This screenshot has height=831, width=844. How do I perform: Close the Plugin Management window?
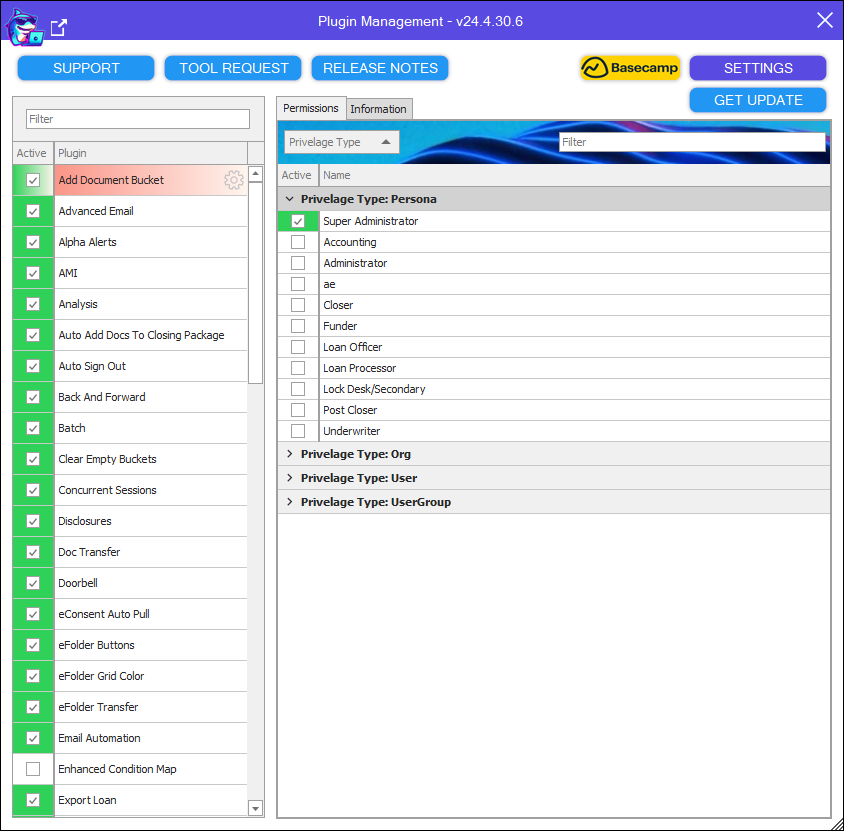click(824, 21)
